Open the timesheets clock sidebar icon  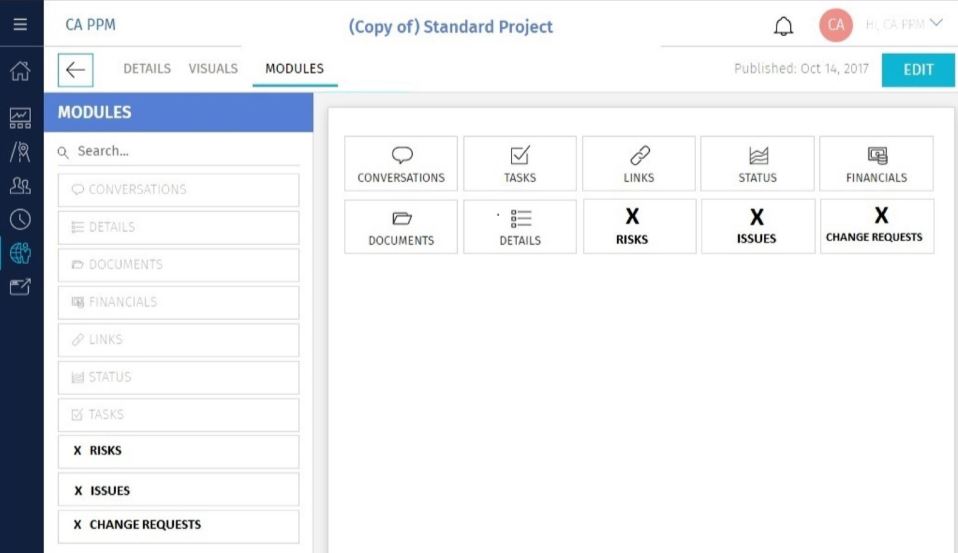(20, 219)
